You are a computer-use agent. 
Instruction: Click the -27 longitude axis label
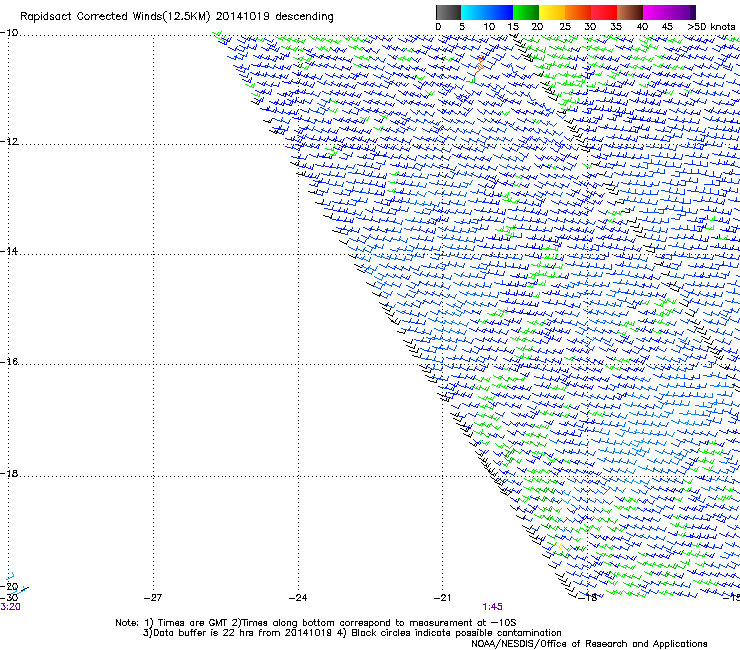(x=153, y=598)
